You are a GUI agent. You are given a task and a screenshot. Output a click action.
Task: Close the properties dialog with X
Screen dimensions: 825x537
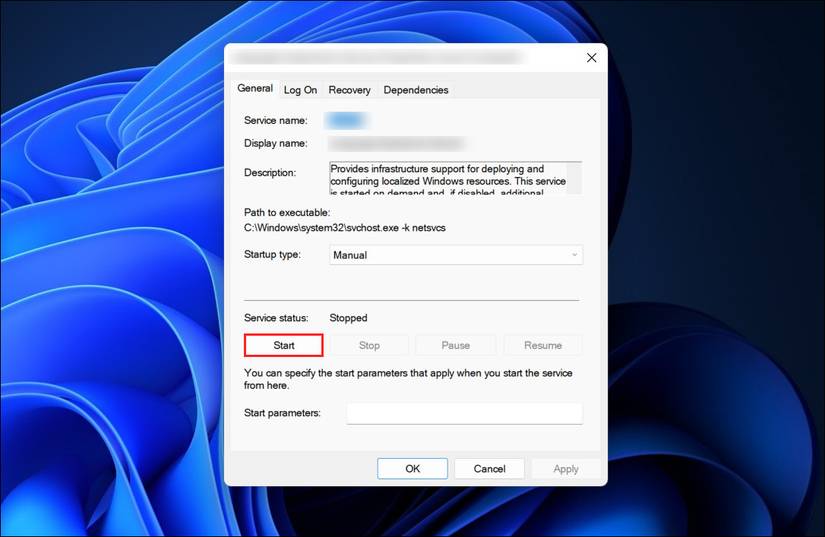pos(591,58)
